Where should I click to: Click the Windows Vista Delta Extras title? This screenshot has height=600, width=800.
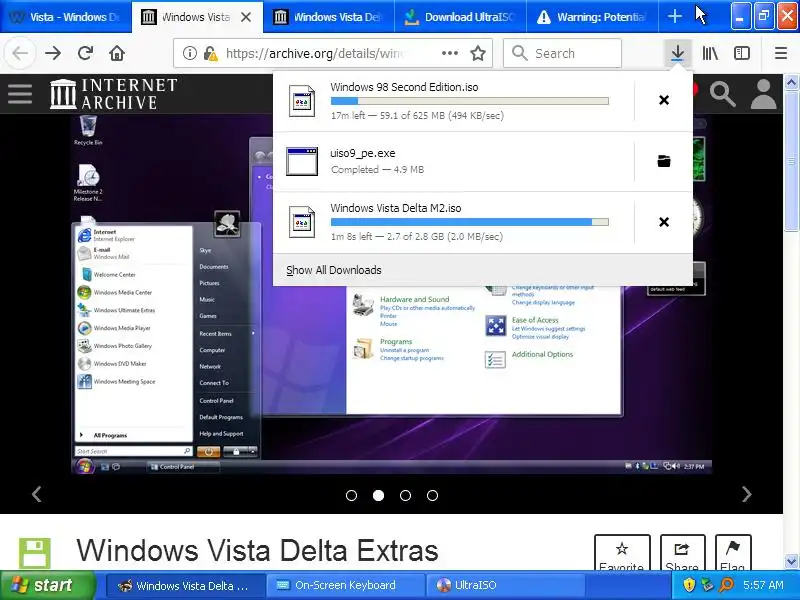pos(257,551)
